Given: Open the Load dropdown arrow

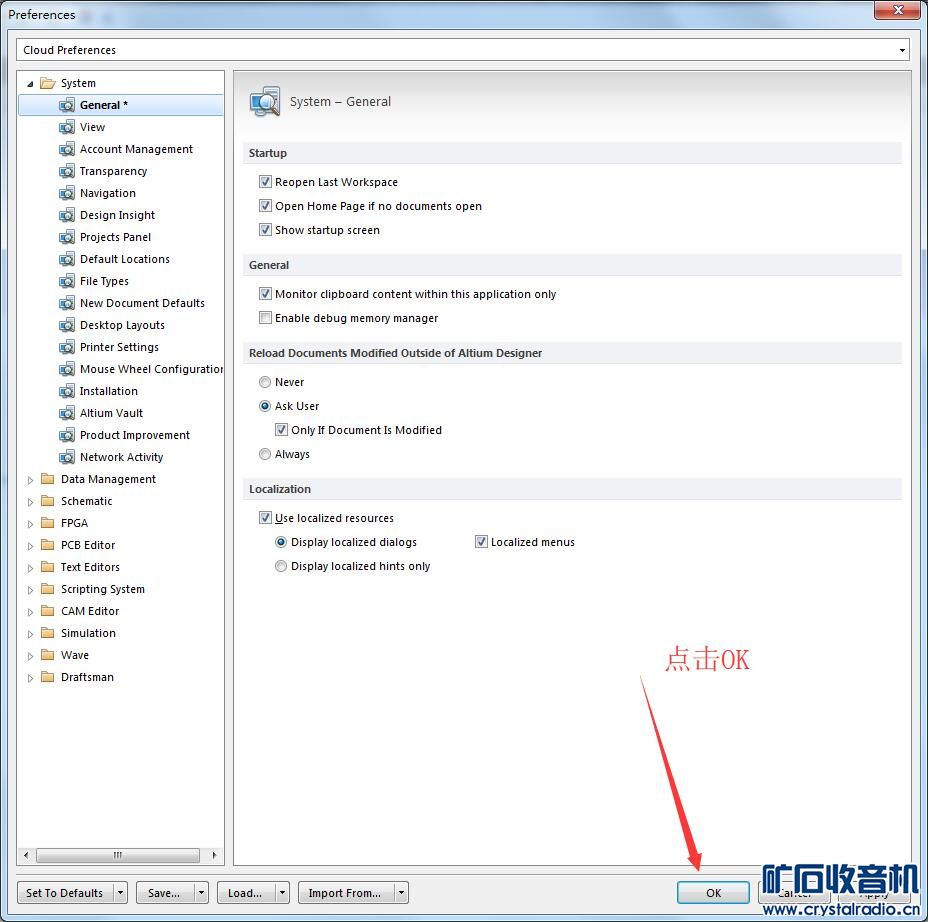Looking at the screenshot, I should [x=282, y=892].
